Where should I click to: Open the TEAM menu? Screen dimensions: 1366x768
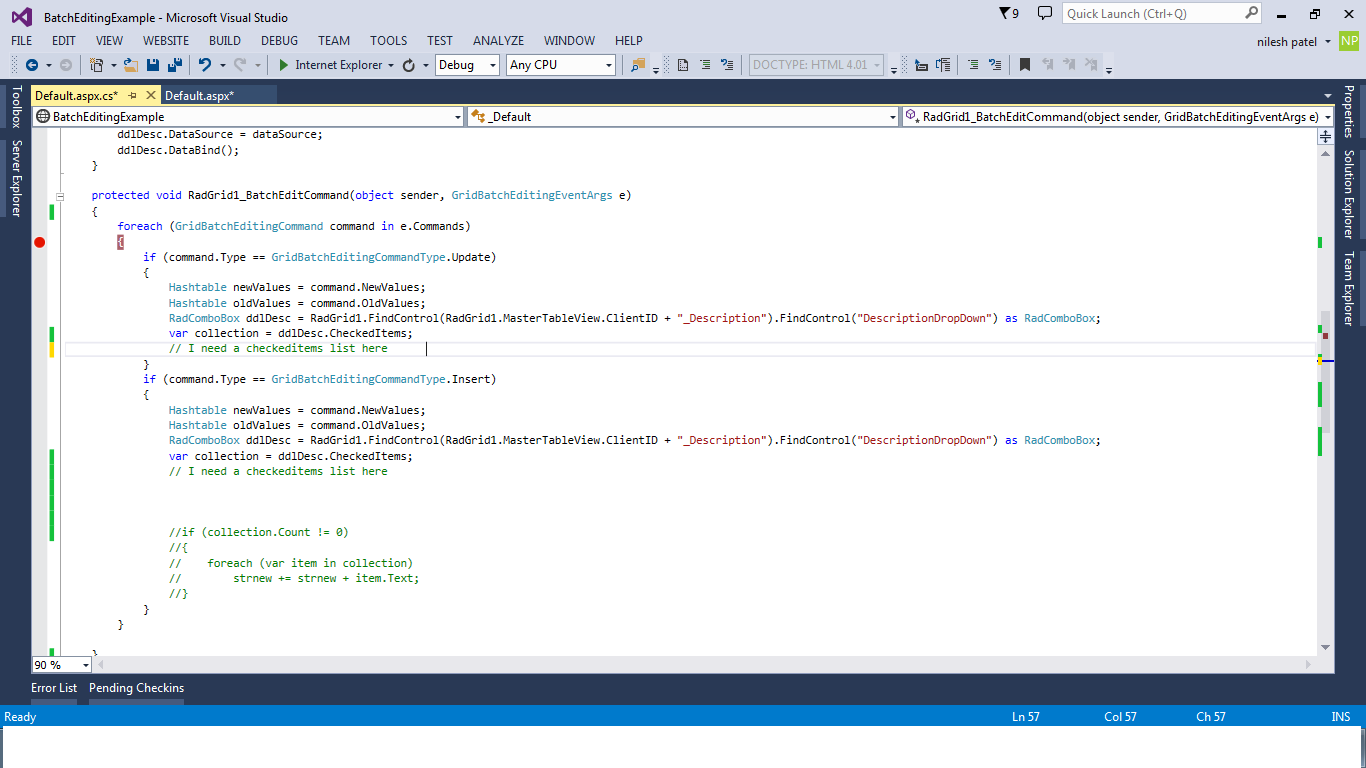click(334, 41)
